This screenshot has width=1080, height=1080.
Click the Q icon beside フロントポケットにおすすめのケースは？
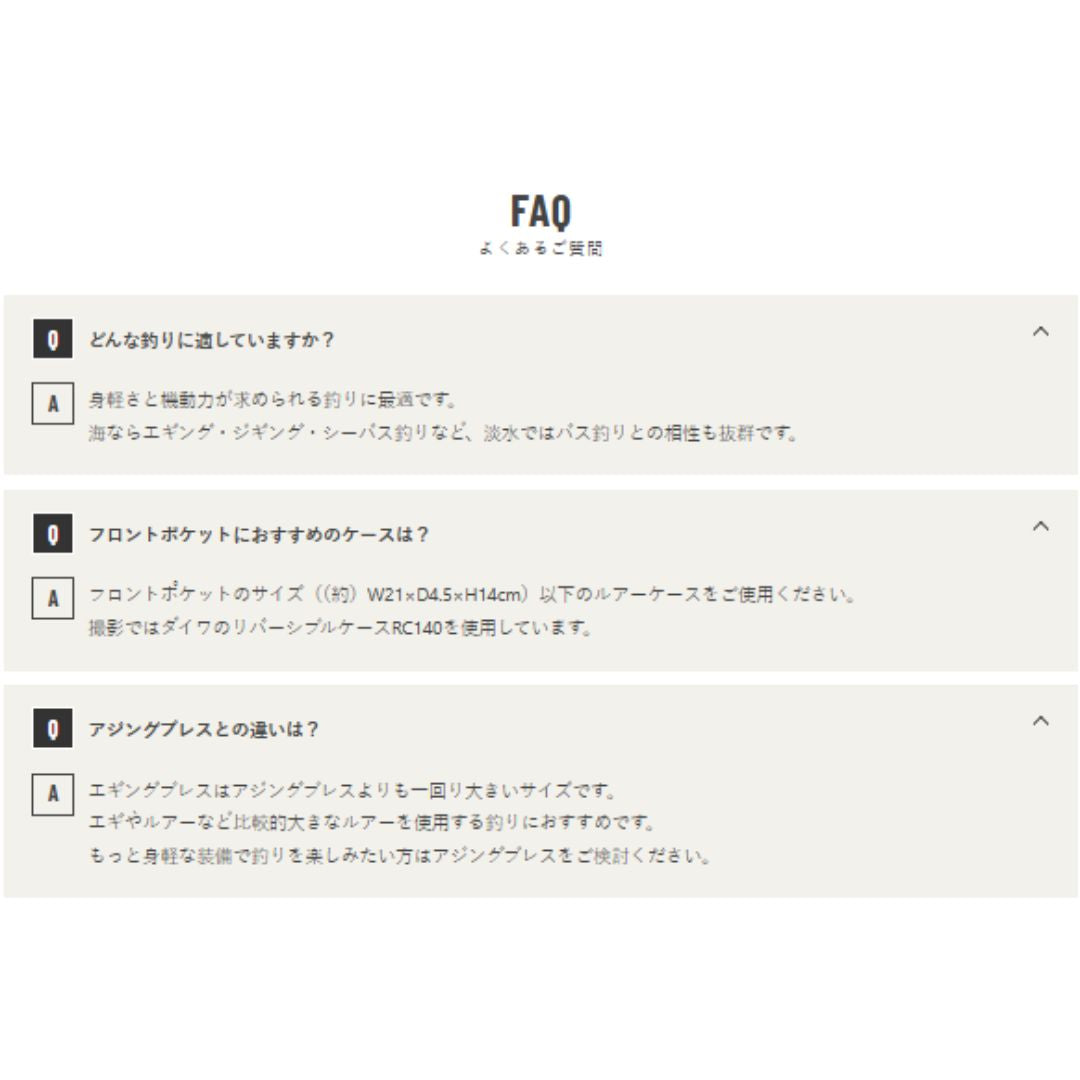point(53,534)
